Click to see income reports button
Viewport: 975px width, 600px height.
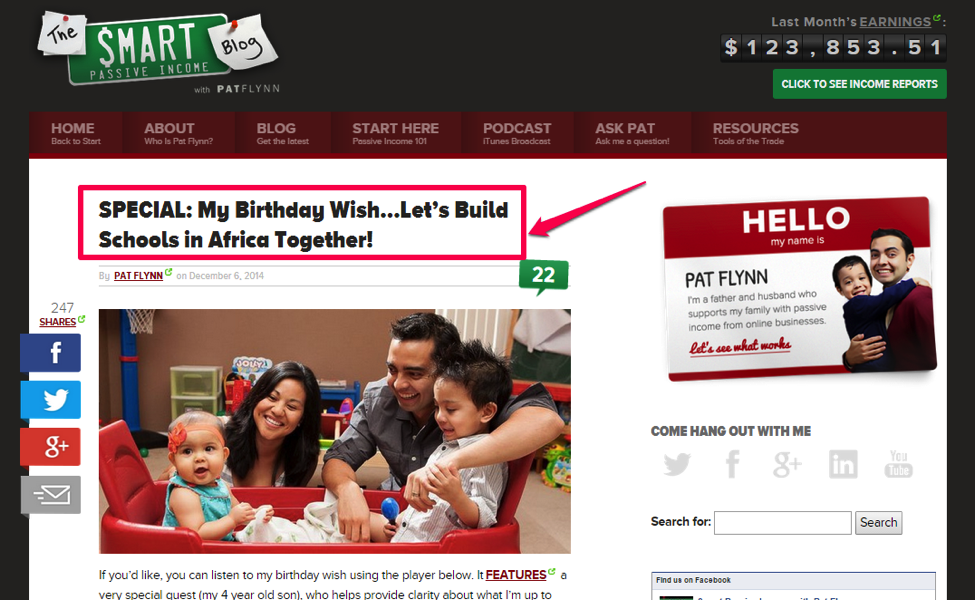tap(859, 84)
